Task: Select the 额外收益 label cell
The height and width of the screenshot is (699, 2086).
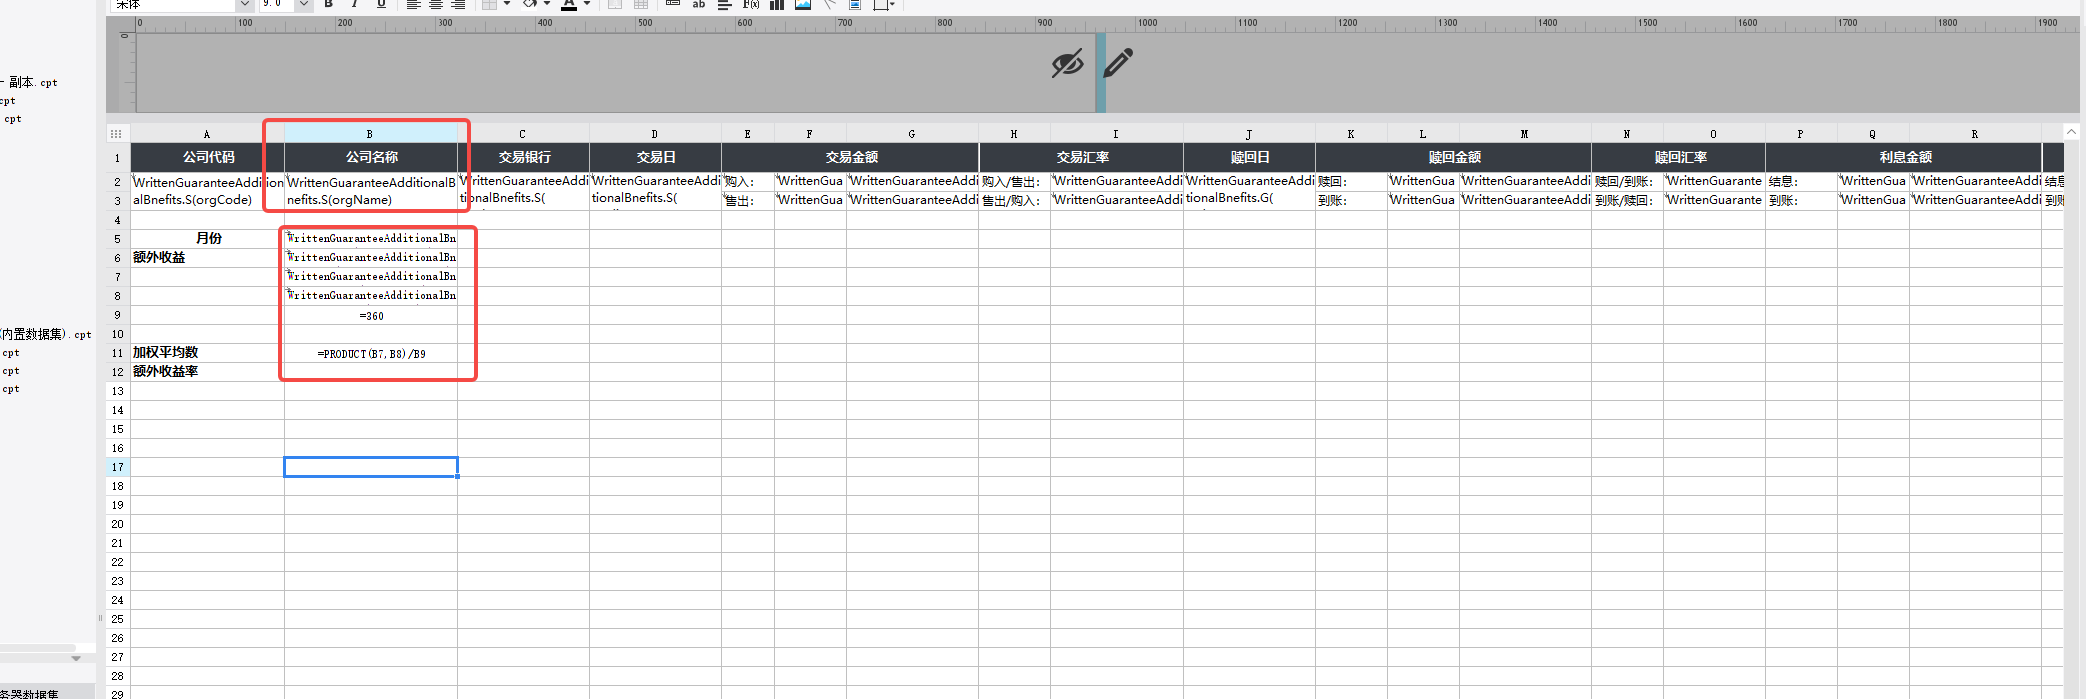Action: 208,258
